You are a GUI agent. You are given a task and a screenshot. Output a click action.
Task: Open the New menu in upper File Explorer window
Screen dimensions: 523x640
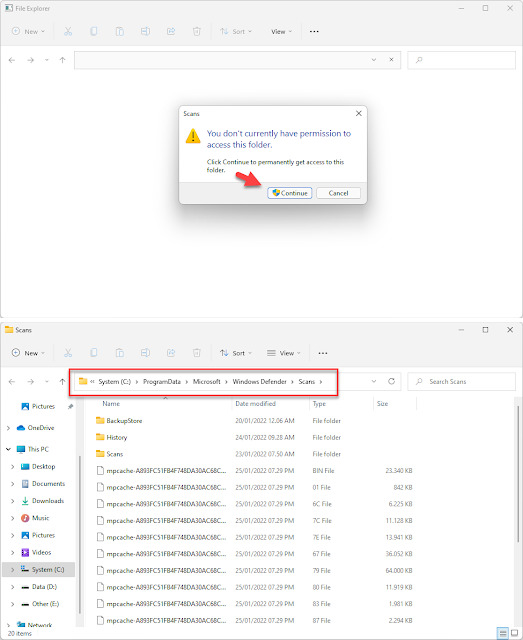[28, 31]
